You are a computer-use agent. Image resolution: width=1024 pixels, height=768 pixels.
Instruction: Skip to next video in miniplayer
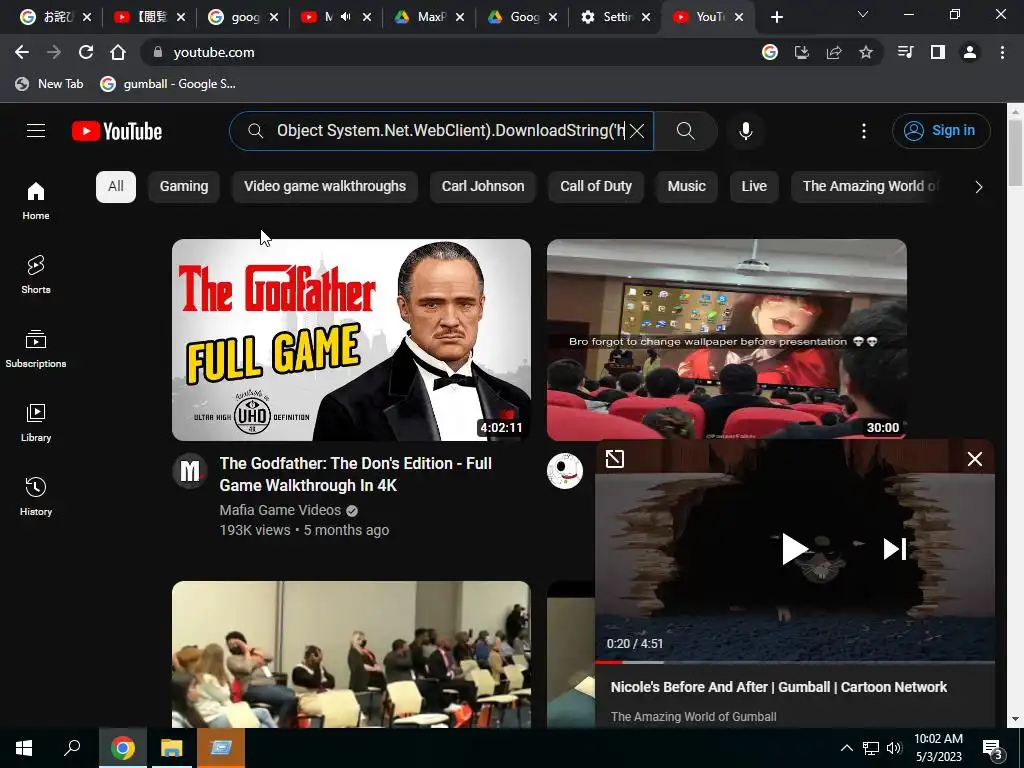895,549
